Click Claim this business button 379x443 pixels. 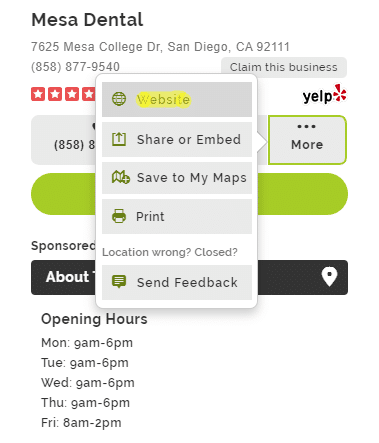[x=284, y=67]
